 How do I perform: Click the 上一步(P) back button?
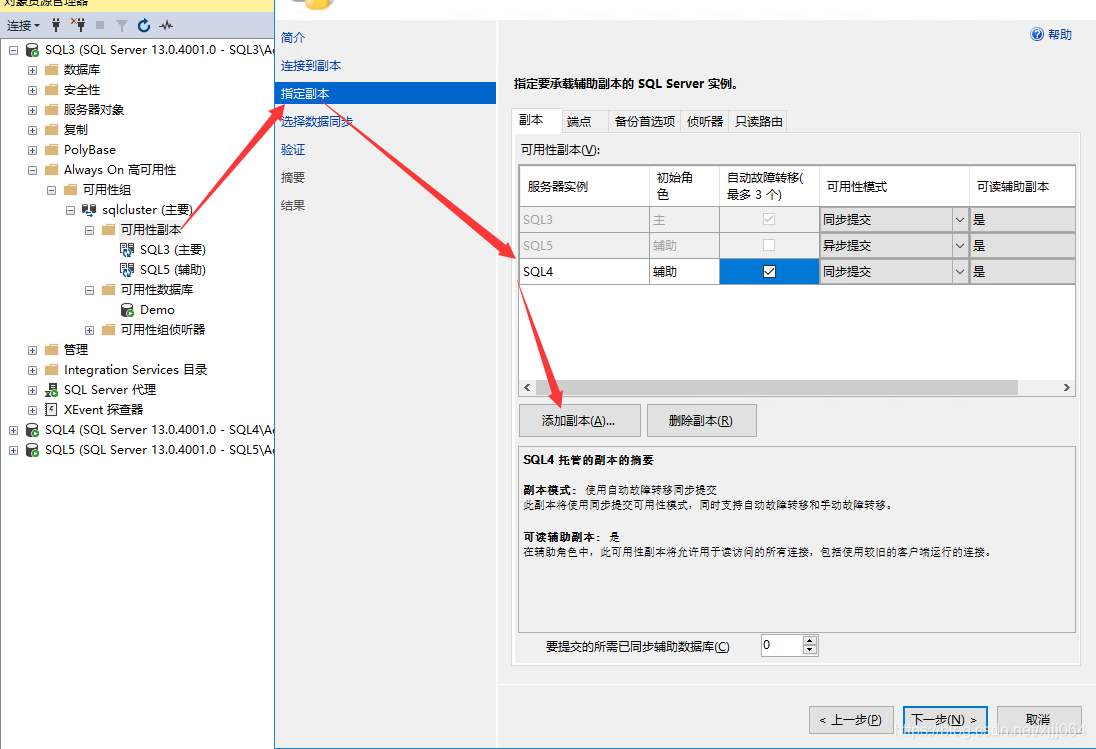coord(851,720)
